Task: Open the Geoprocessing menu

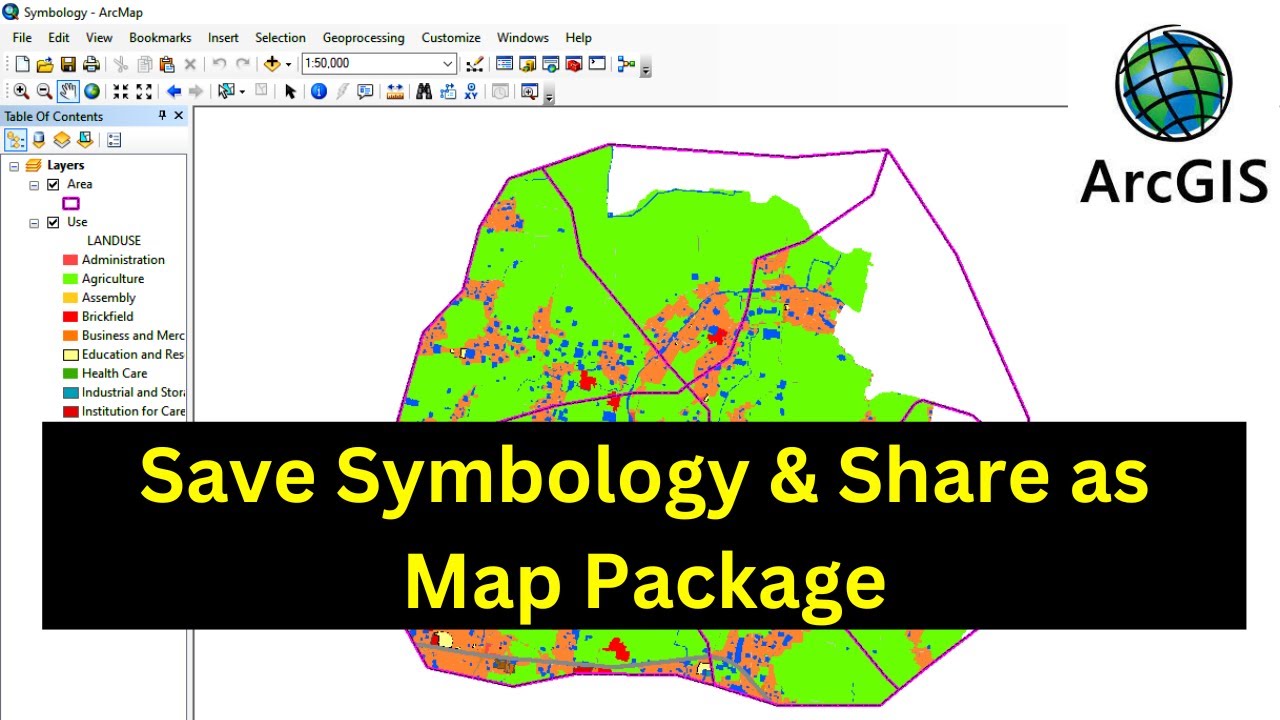Action: pos(363,38)
